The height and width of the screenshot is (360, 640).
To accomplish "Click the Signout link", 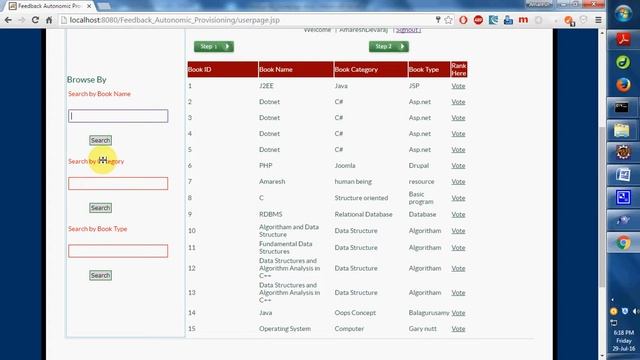I will [407, 30].
